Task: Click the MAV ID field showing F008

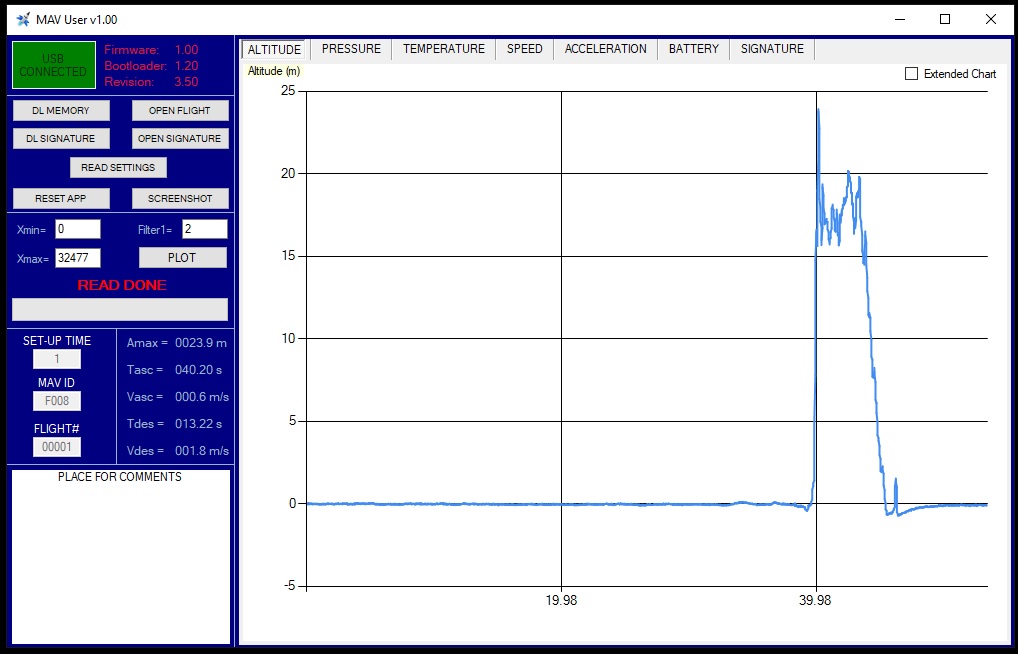Action: coord(57,401)
